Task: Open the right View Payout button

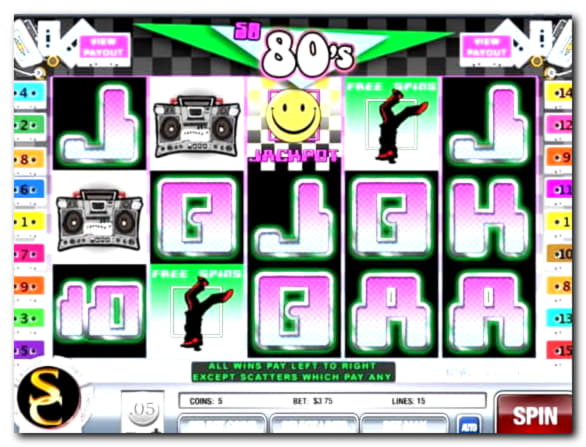Action: coord(486,47)
